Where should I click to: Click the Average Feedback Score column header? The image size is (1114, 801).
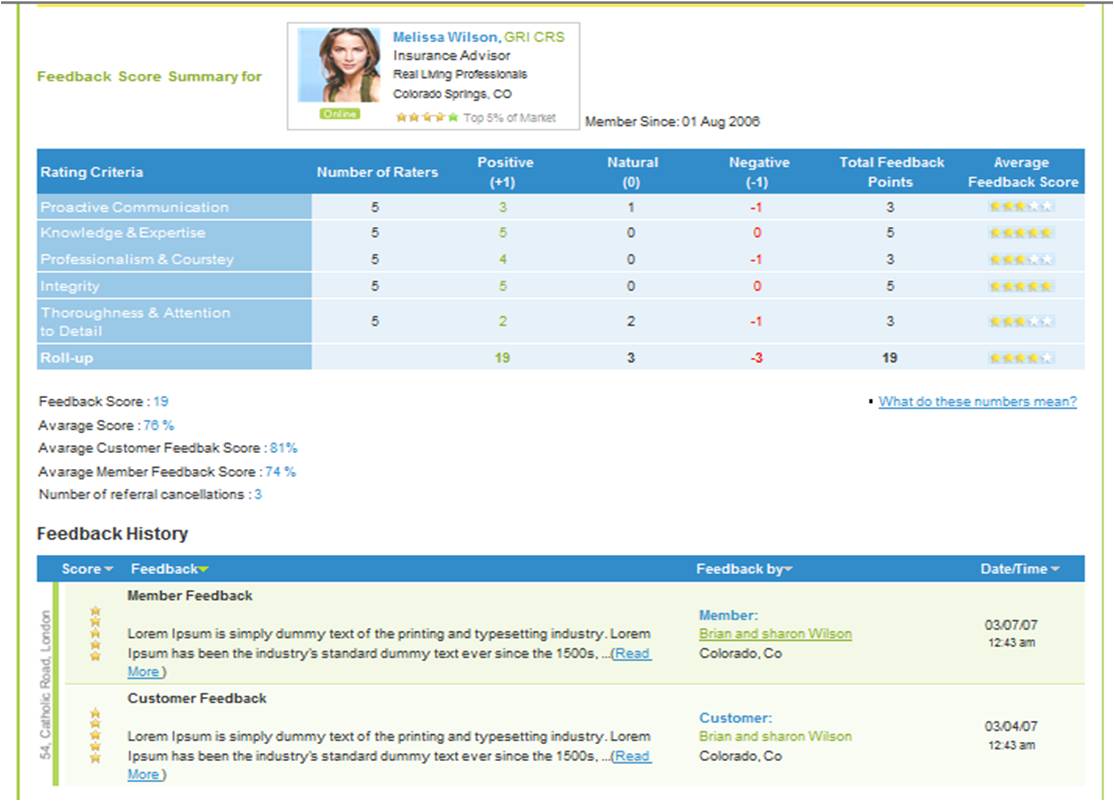(x=1022, y=172)
